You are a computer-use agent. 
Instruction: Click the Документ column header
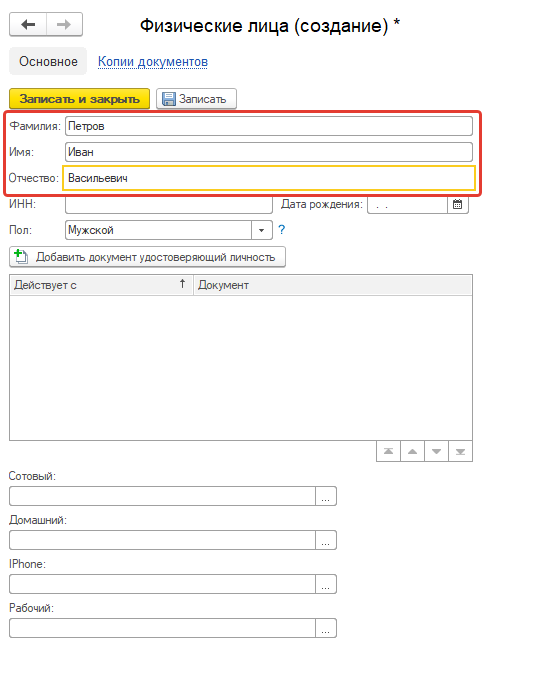click(333, 285)
